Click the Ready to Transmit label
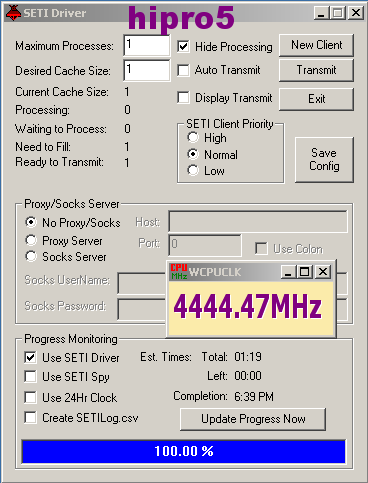Image resolution: width=368 pixels, height=483 pixels. pyautogui.click(x=59, y=162)
